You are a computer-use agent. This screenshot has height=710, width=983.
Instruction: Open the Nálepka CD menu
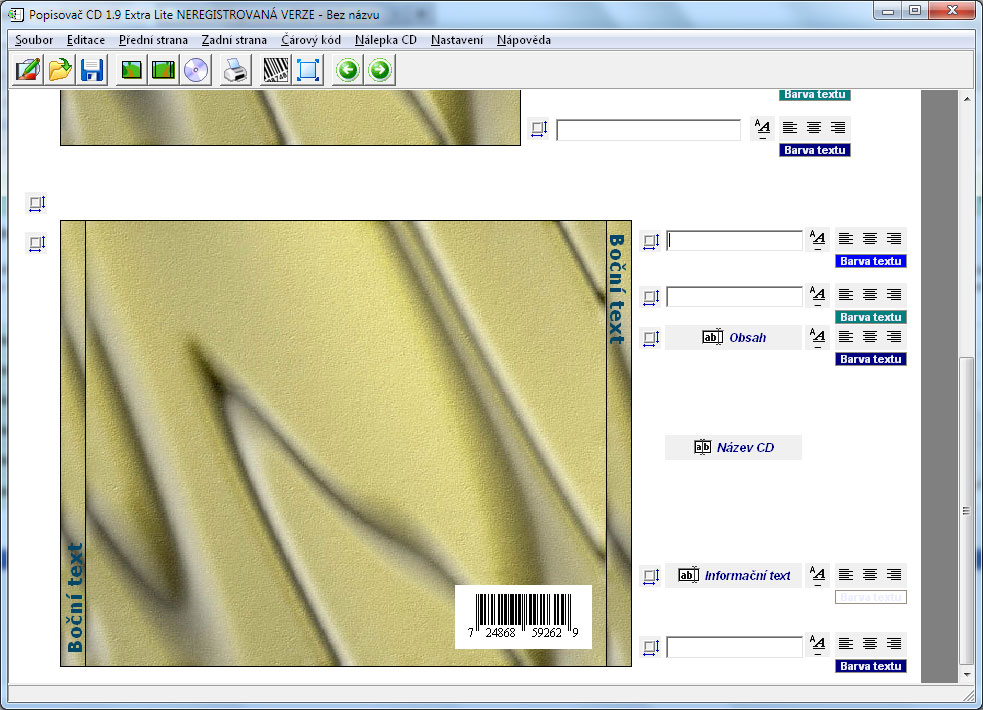pyautogui.click(x=386, y=40)
